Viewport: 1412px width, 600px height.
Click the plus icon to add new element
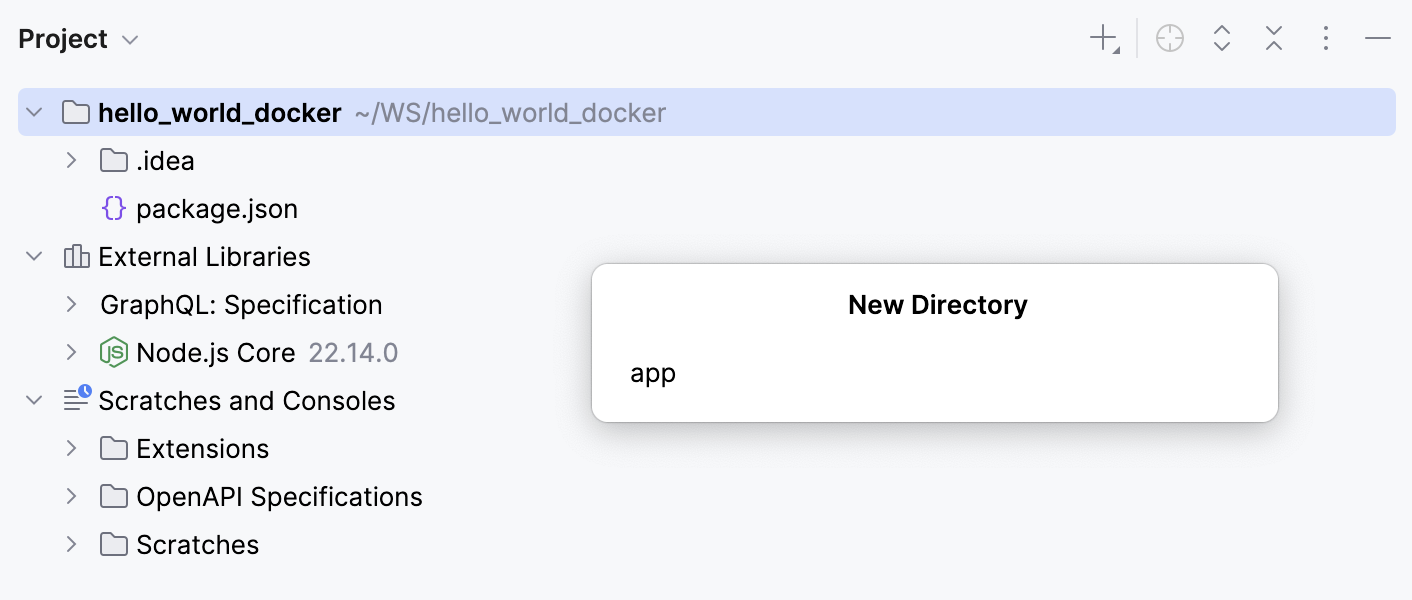1099,37
